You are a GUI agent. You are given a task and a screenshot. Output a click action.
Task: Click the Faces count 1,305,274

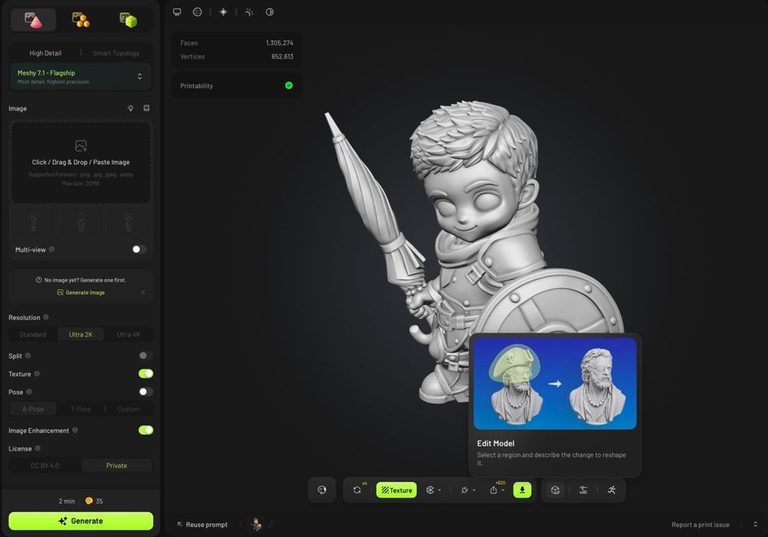pos(280,43)
